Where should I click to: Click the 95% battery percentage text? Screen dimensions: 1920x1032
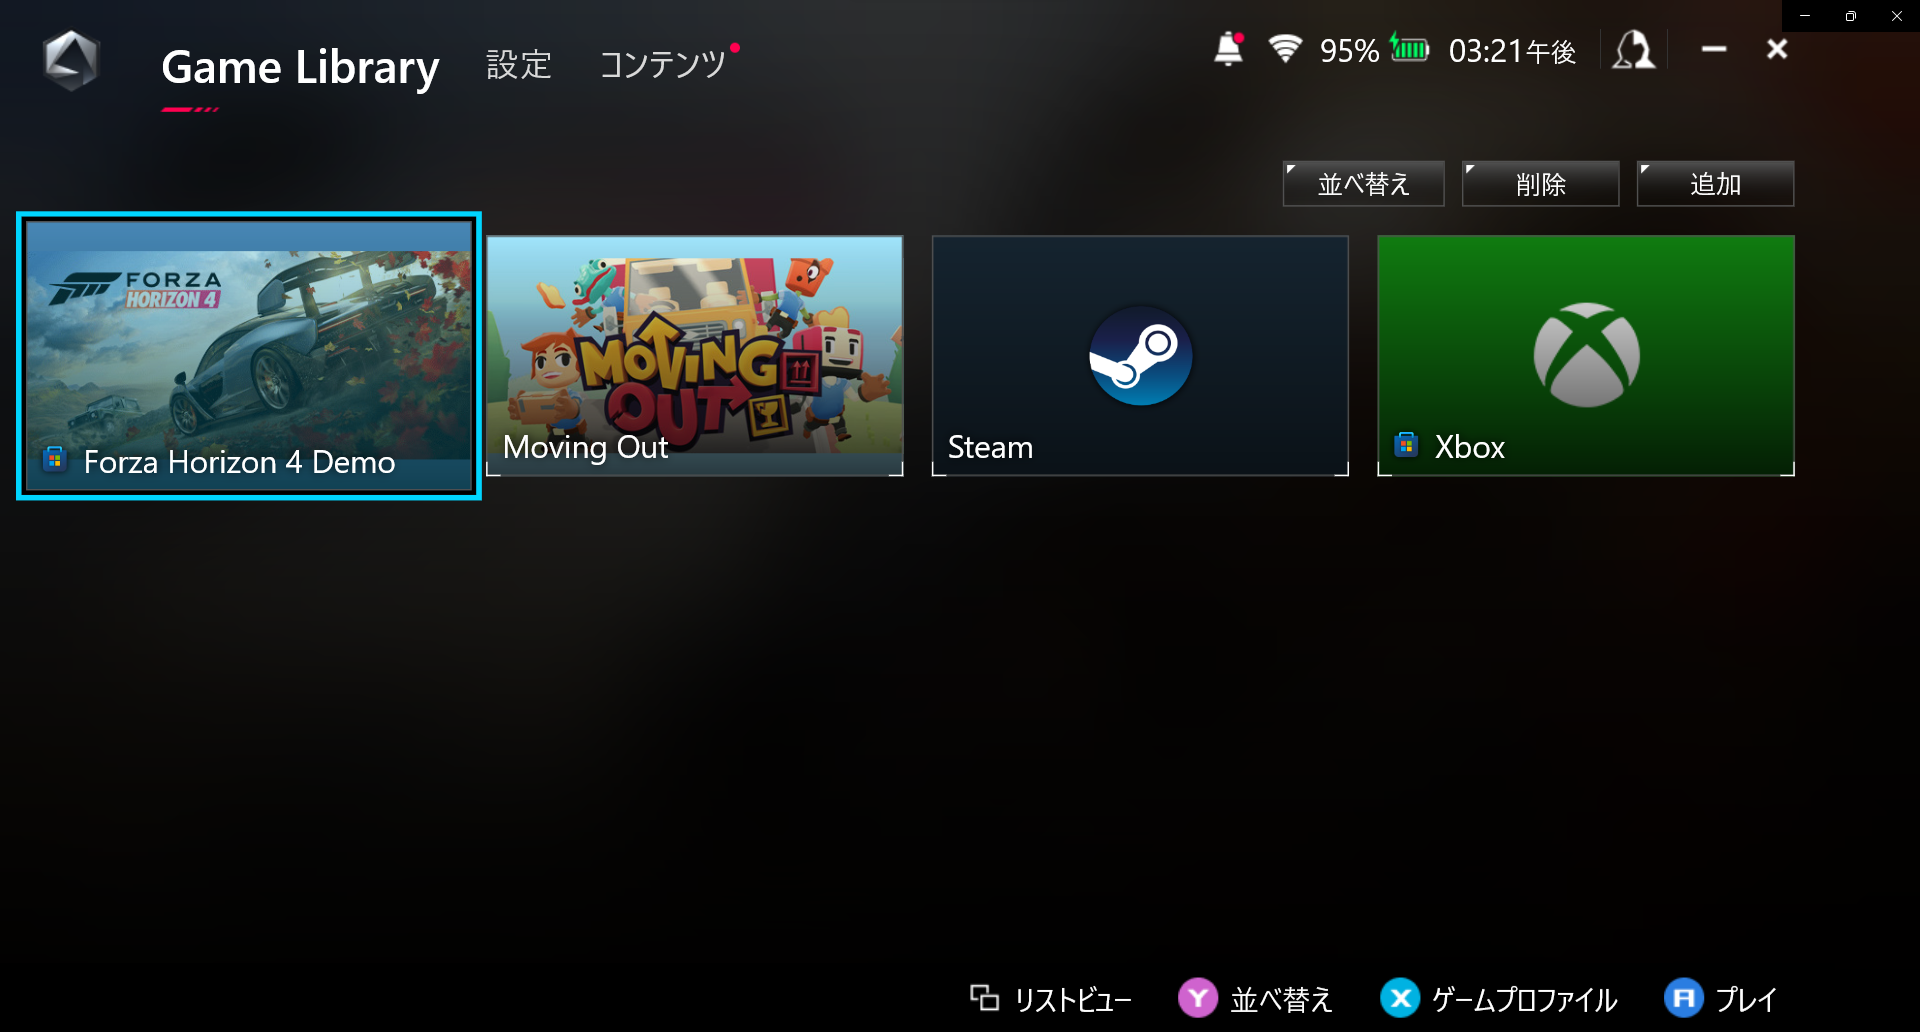[x=1349, y=51]
